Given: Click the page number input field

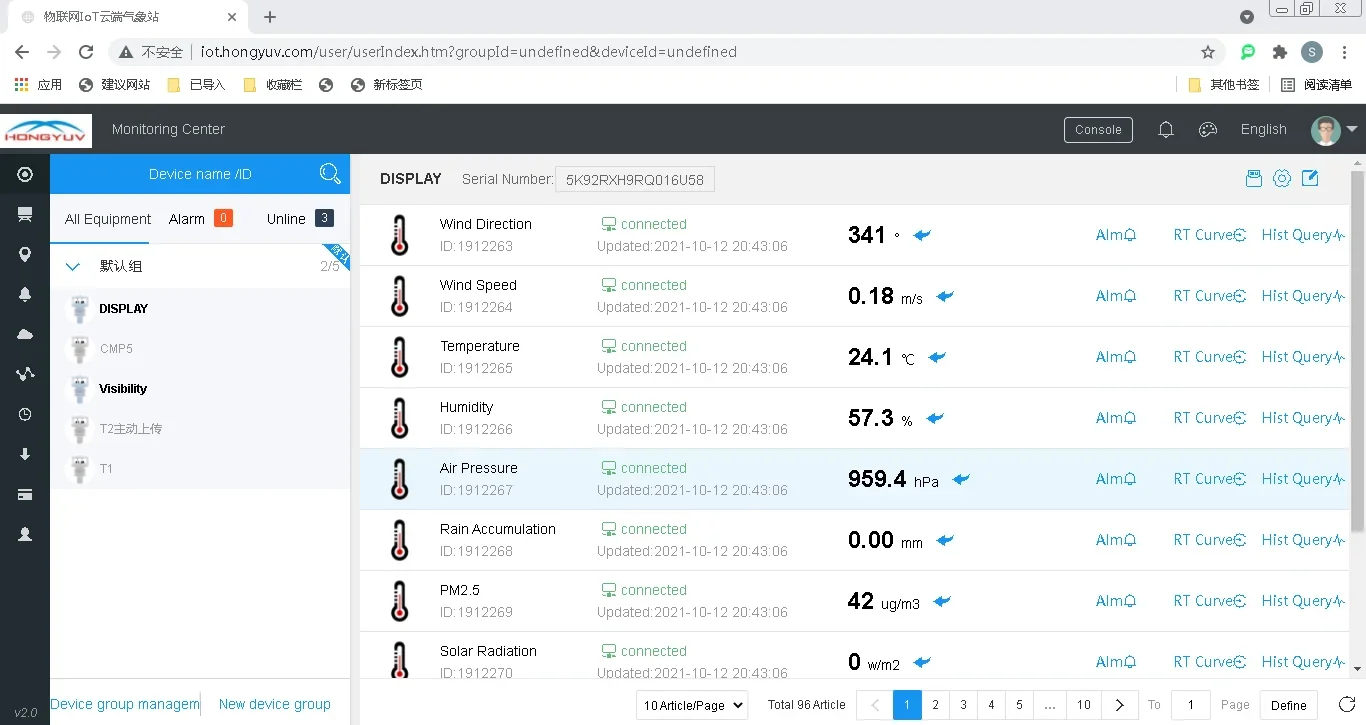Looking at the screenshot, I should [x=1191, y=705].
